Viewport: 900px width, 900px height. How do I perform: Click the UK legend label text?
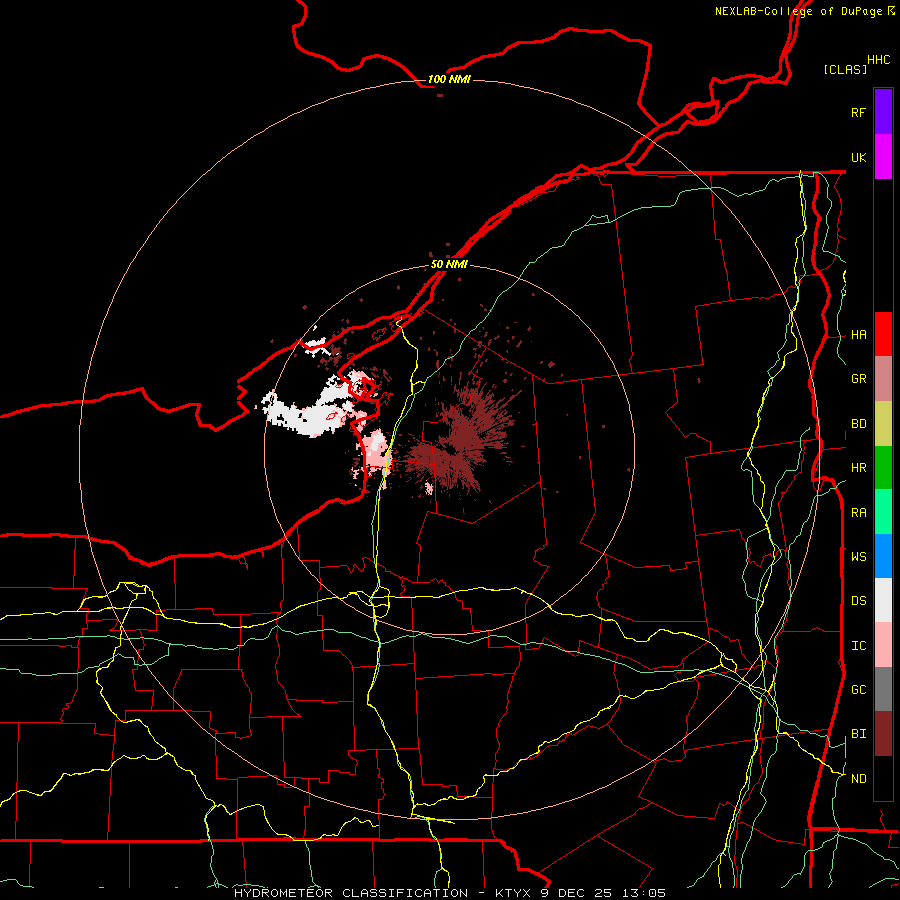pyautogui.click(x=859, y=157)
